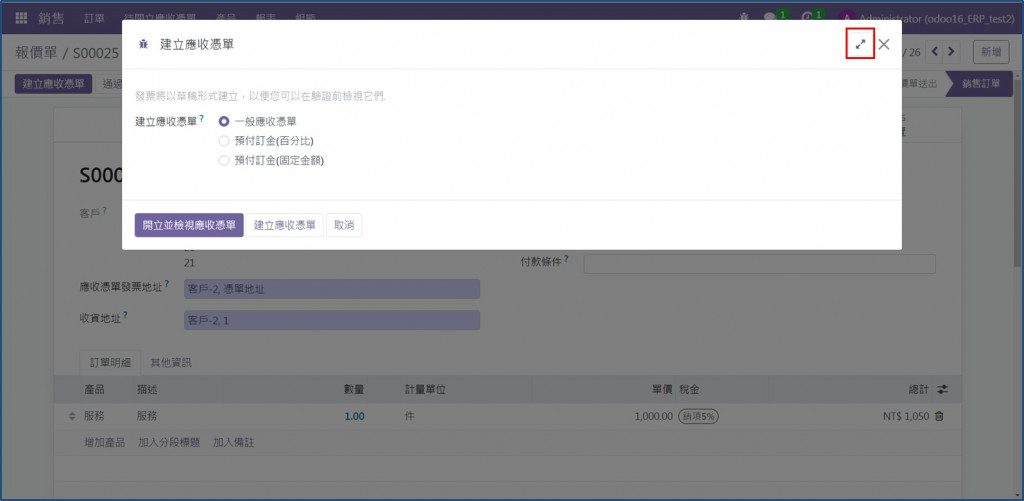Screen dimensions: 1024x501
Task: Click the 銷售訂單 status stage
Action: 982,84
